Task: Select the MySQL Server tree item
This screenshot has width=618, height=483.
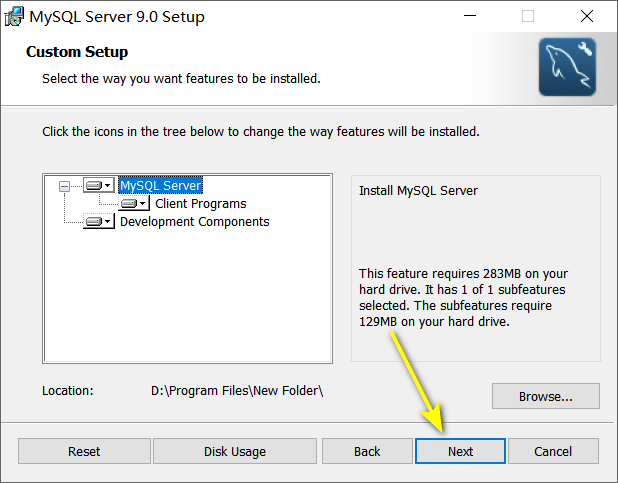Action: (160, 185)
